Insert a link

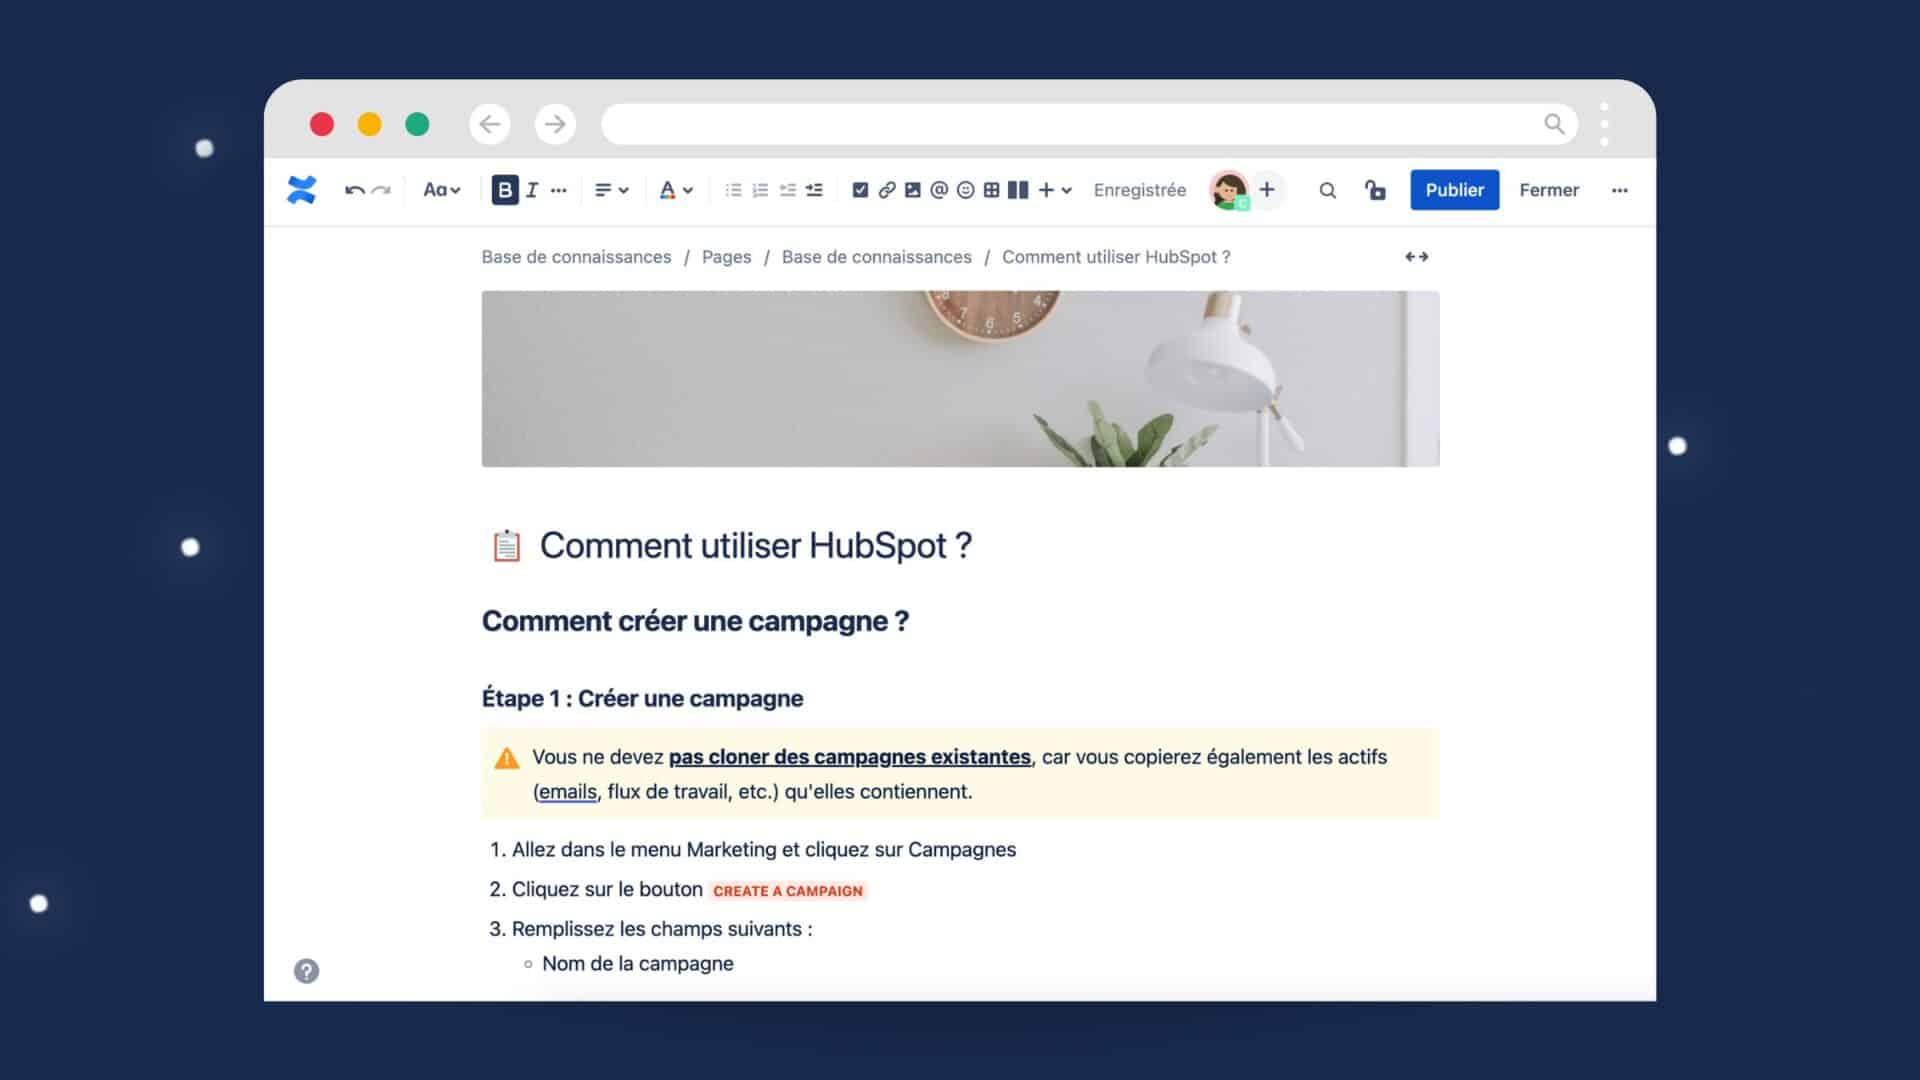click(887, 190)
